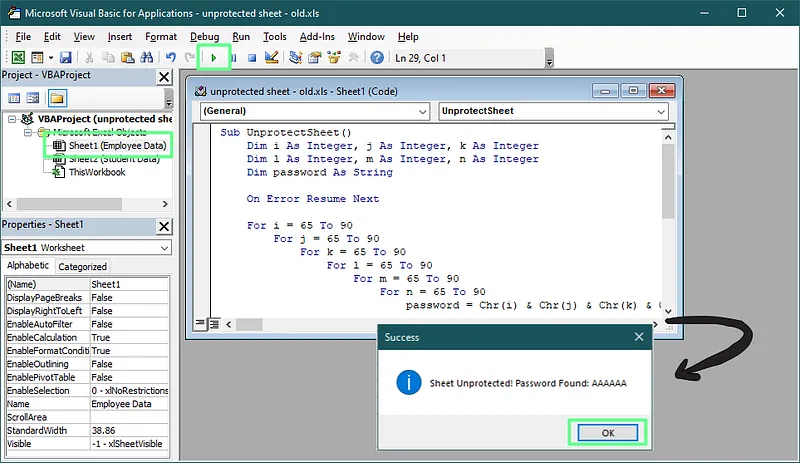
Task: Click the ScrollArea property row
Action: point(87,417)
